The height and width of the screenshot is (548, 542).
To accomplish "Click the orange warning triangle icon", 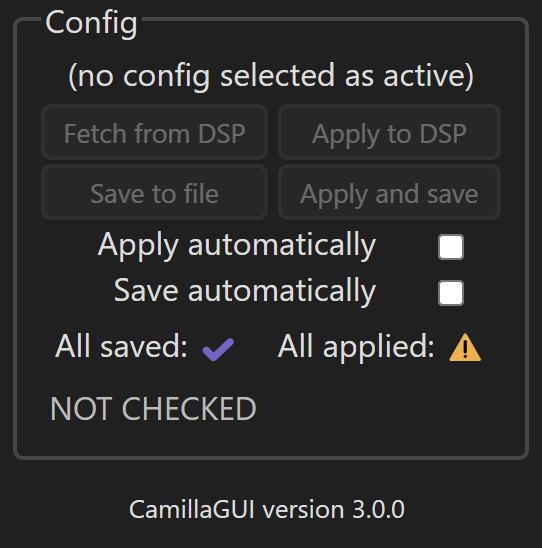I will point(465,347).
